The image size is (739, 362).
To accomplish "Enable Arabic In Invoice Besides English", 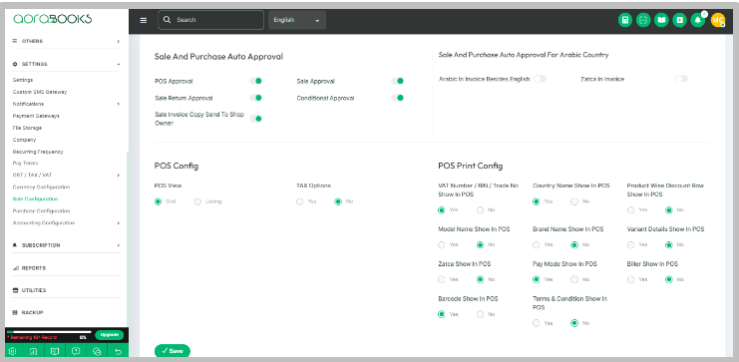I will tap(540, 79).
